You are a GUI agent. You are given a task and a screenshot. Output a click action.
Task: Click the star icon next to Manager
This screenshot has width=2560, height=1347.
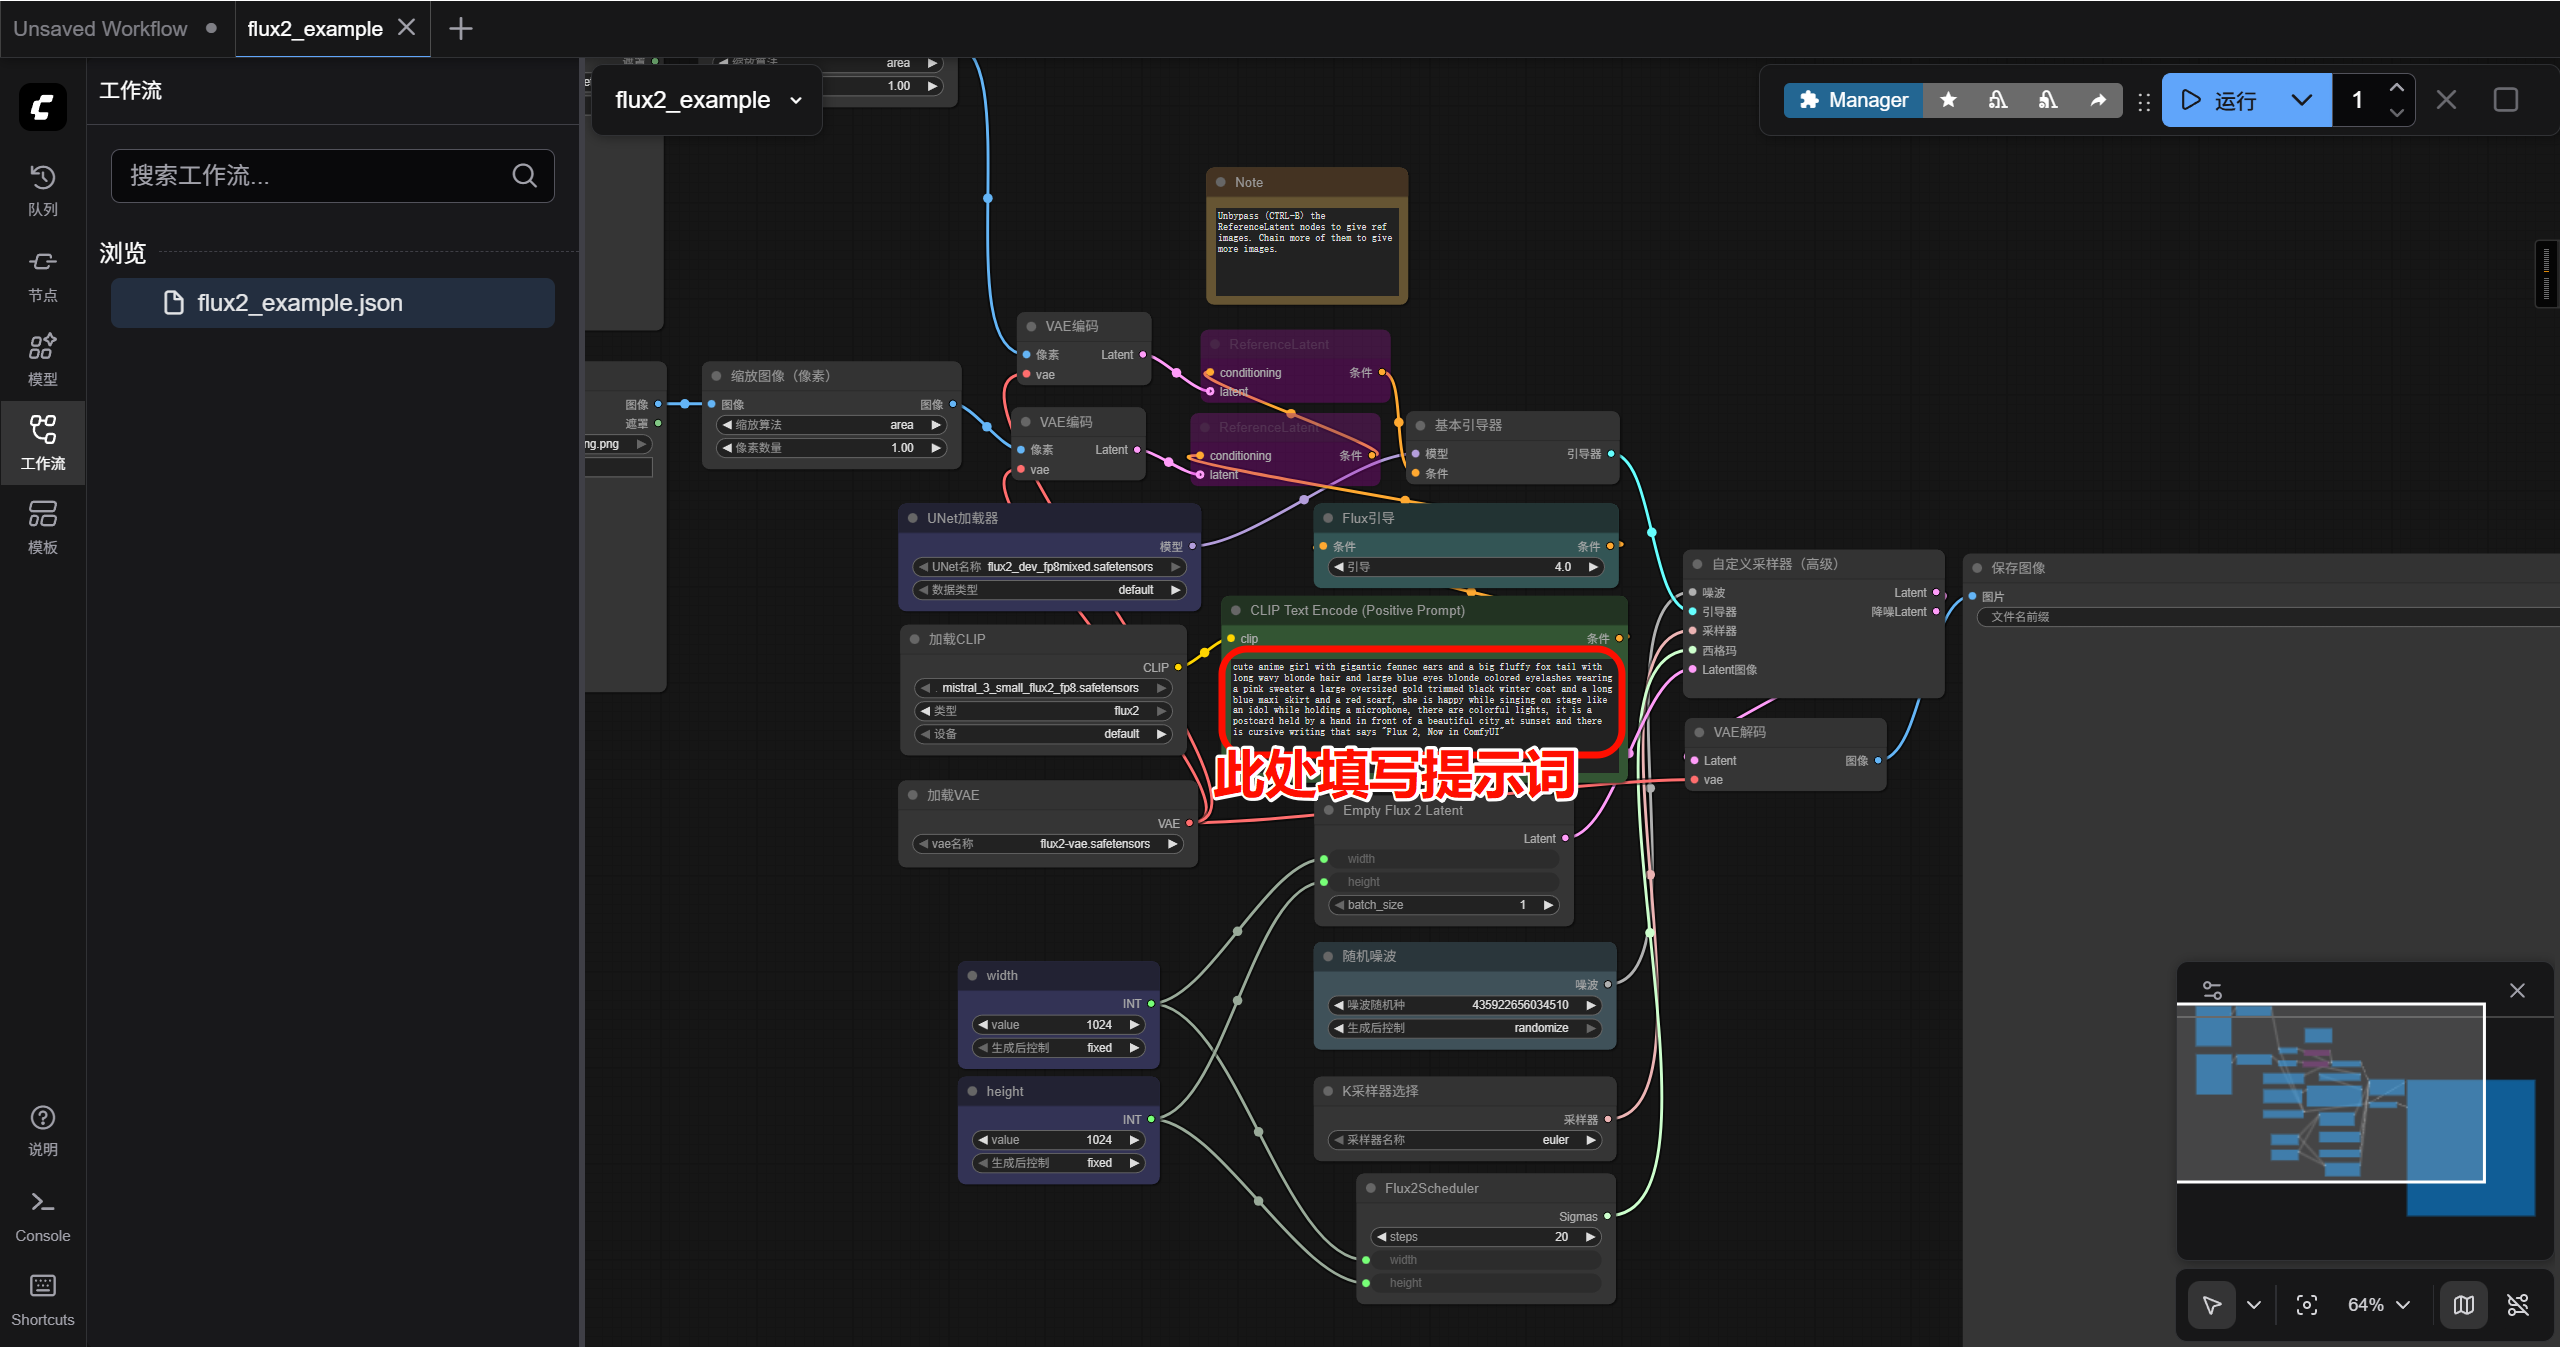tap(1948, 100)
